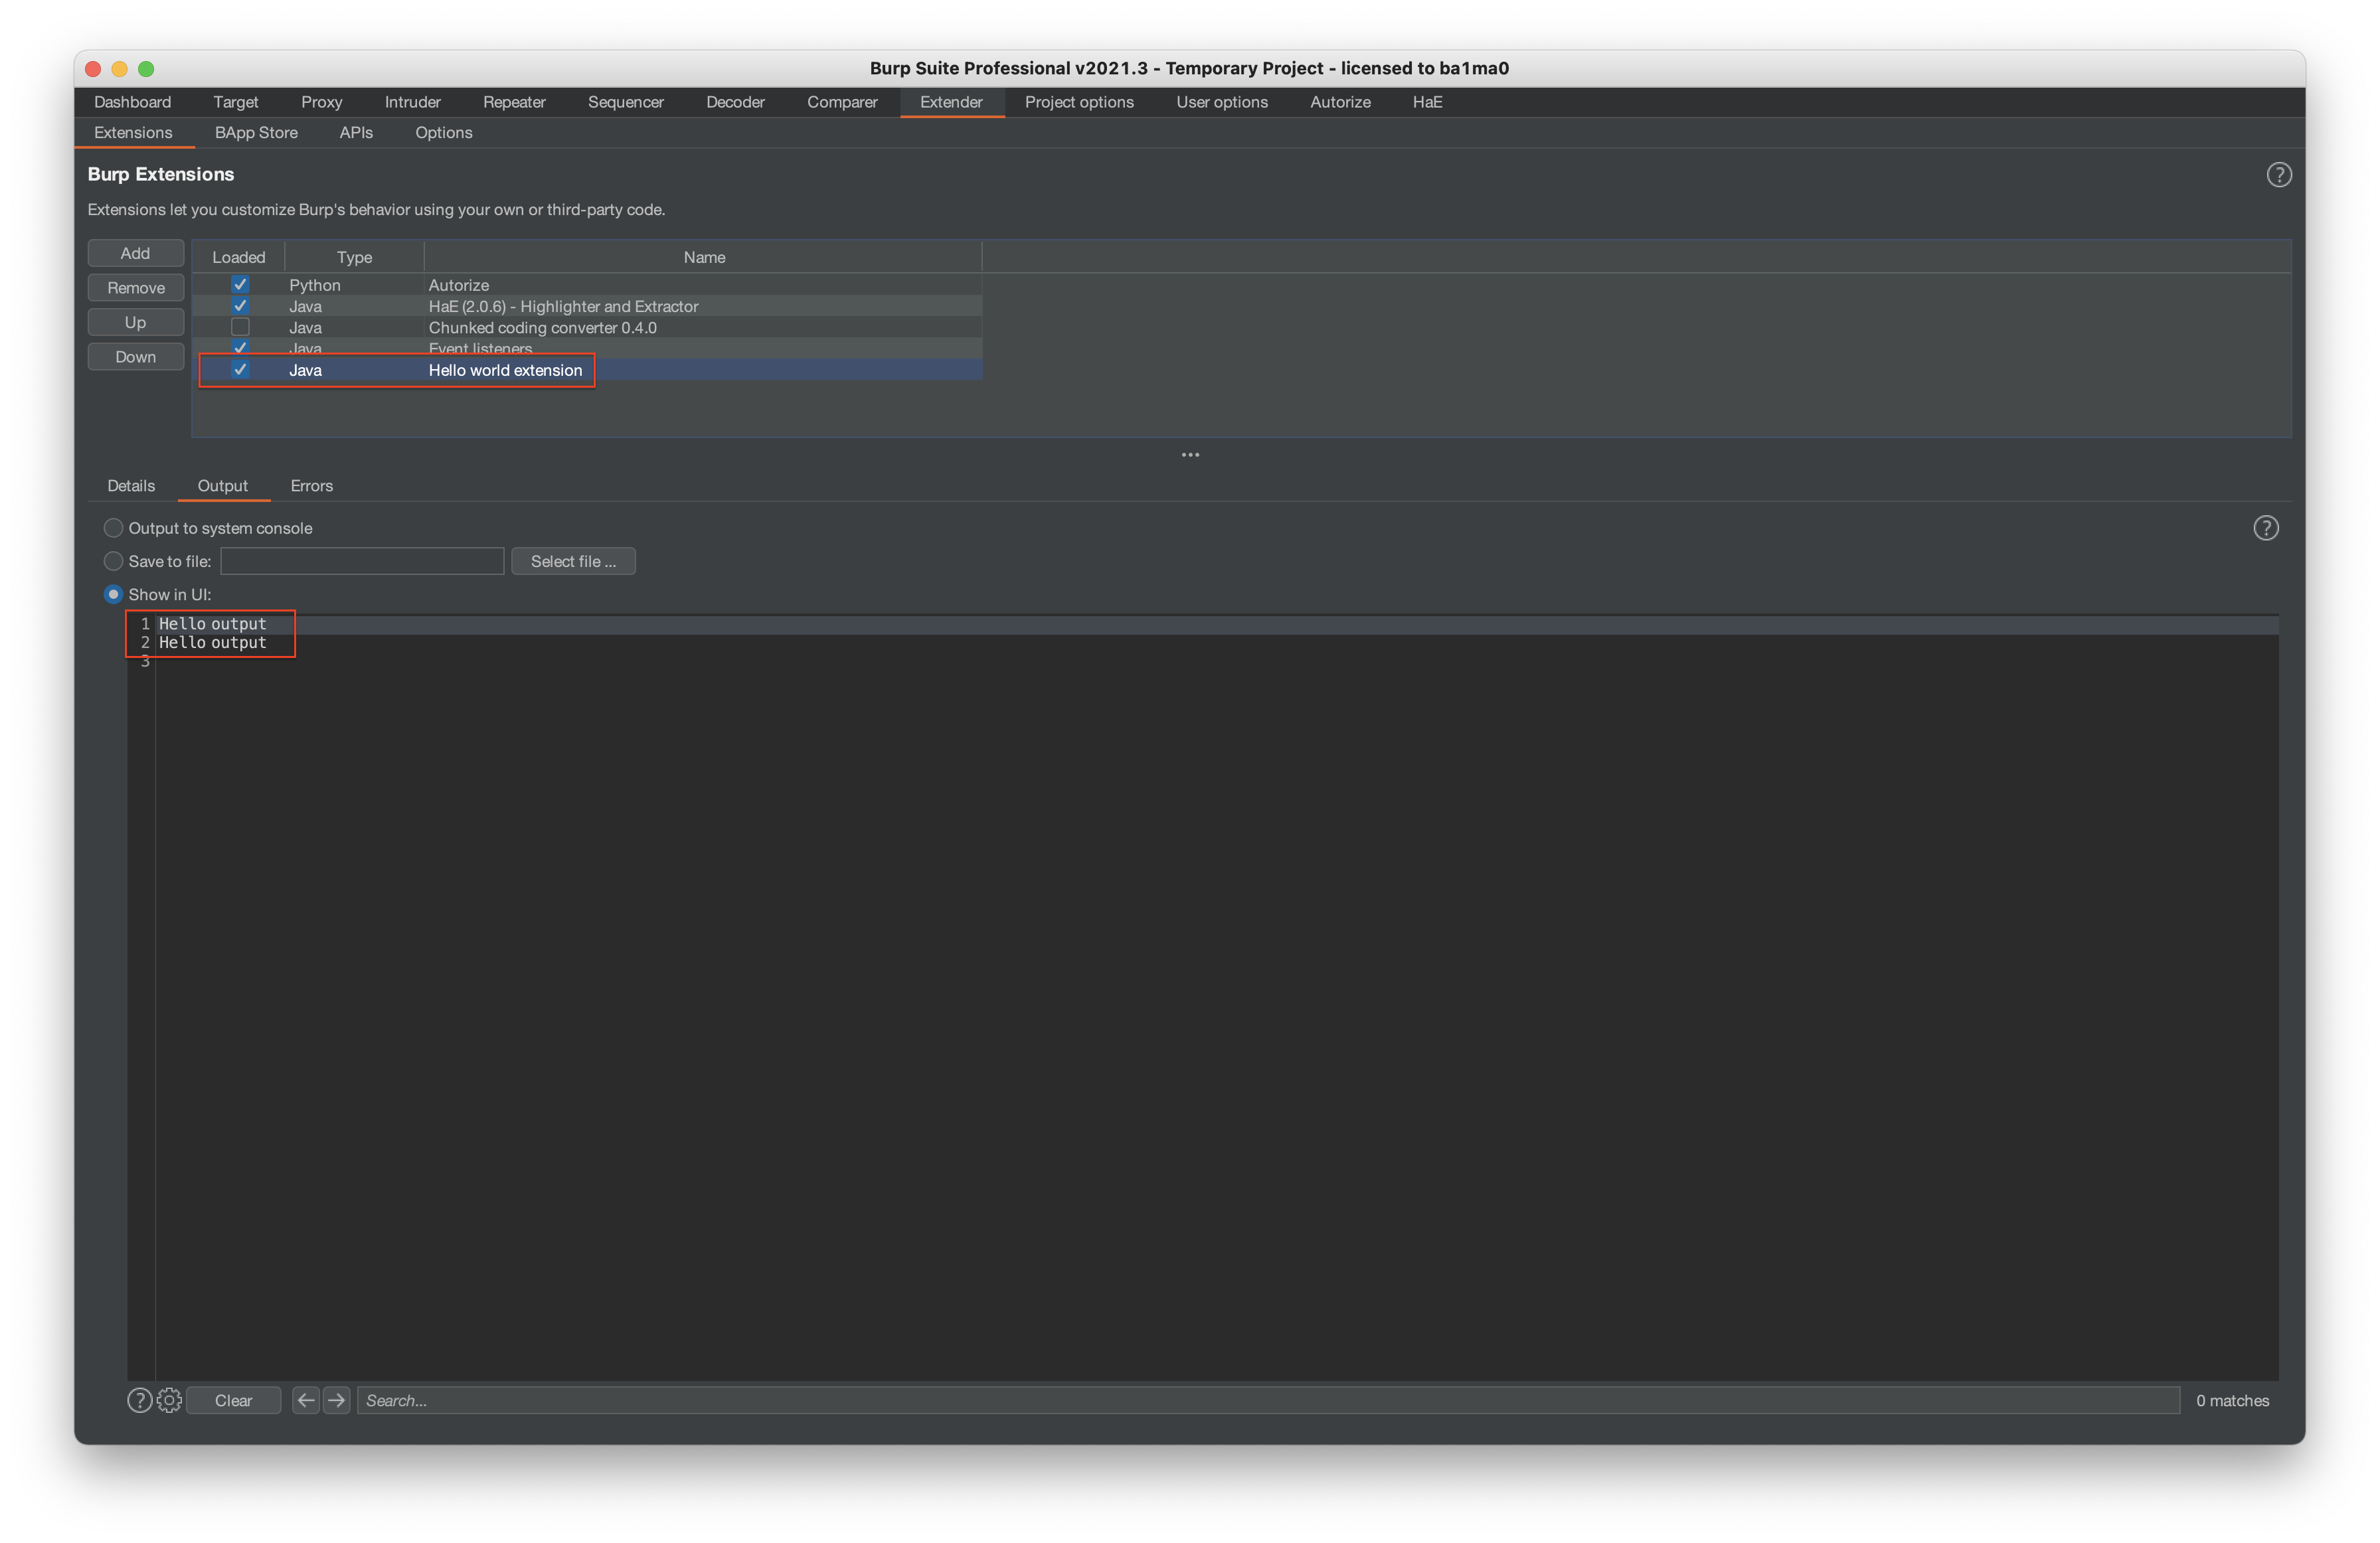Image resolution: width=2380 pixels, height=1543 pixels.
Task: Select Output to system console option
Action: coord(114,528)
